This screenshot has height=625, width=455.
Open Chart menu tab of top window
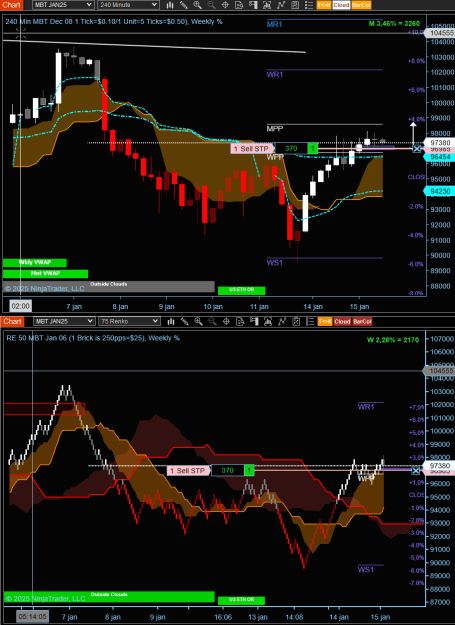pos(11,5)
